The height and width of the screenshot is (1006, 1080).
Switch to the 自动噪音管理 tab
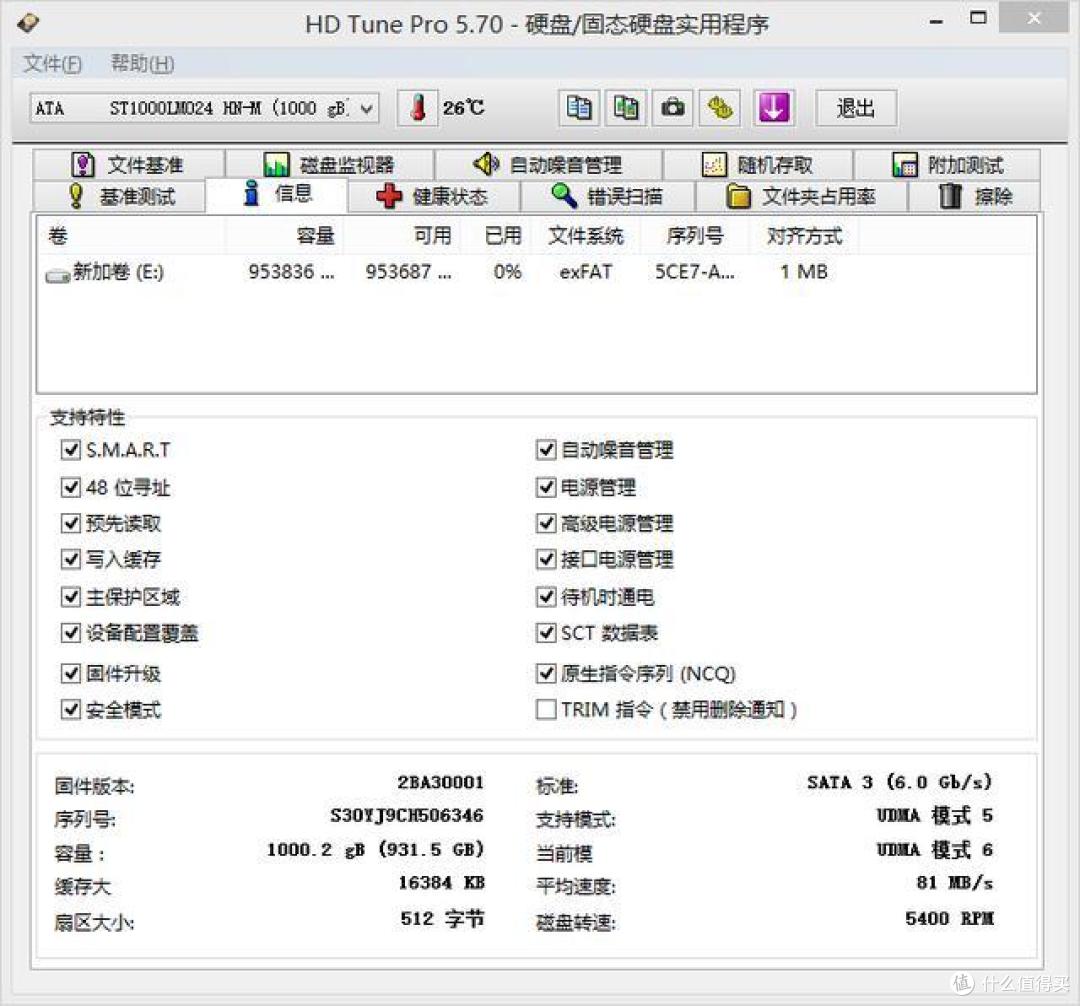[548, 165]
